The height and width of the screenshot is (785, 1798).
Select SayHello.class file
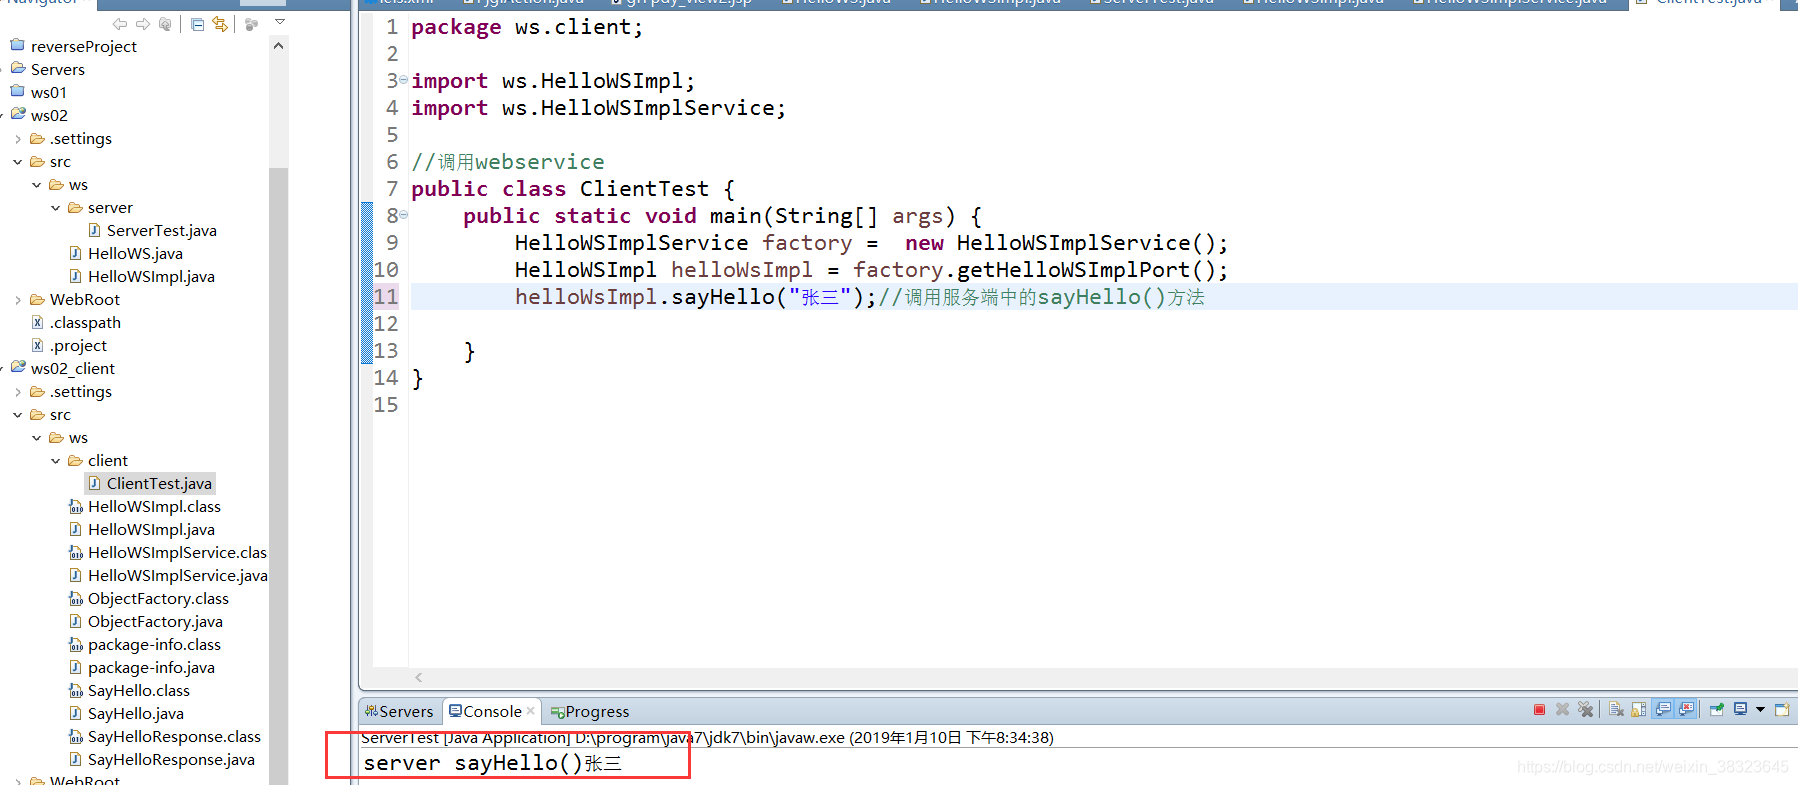(129, 691)
